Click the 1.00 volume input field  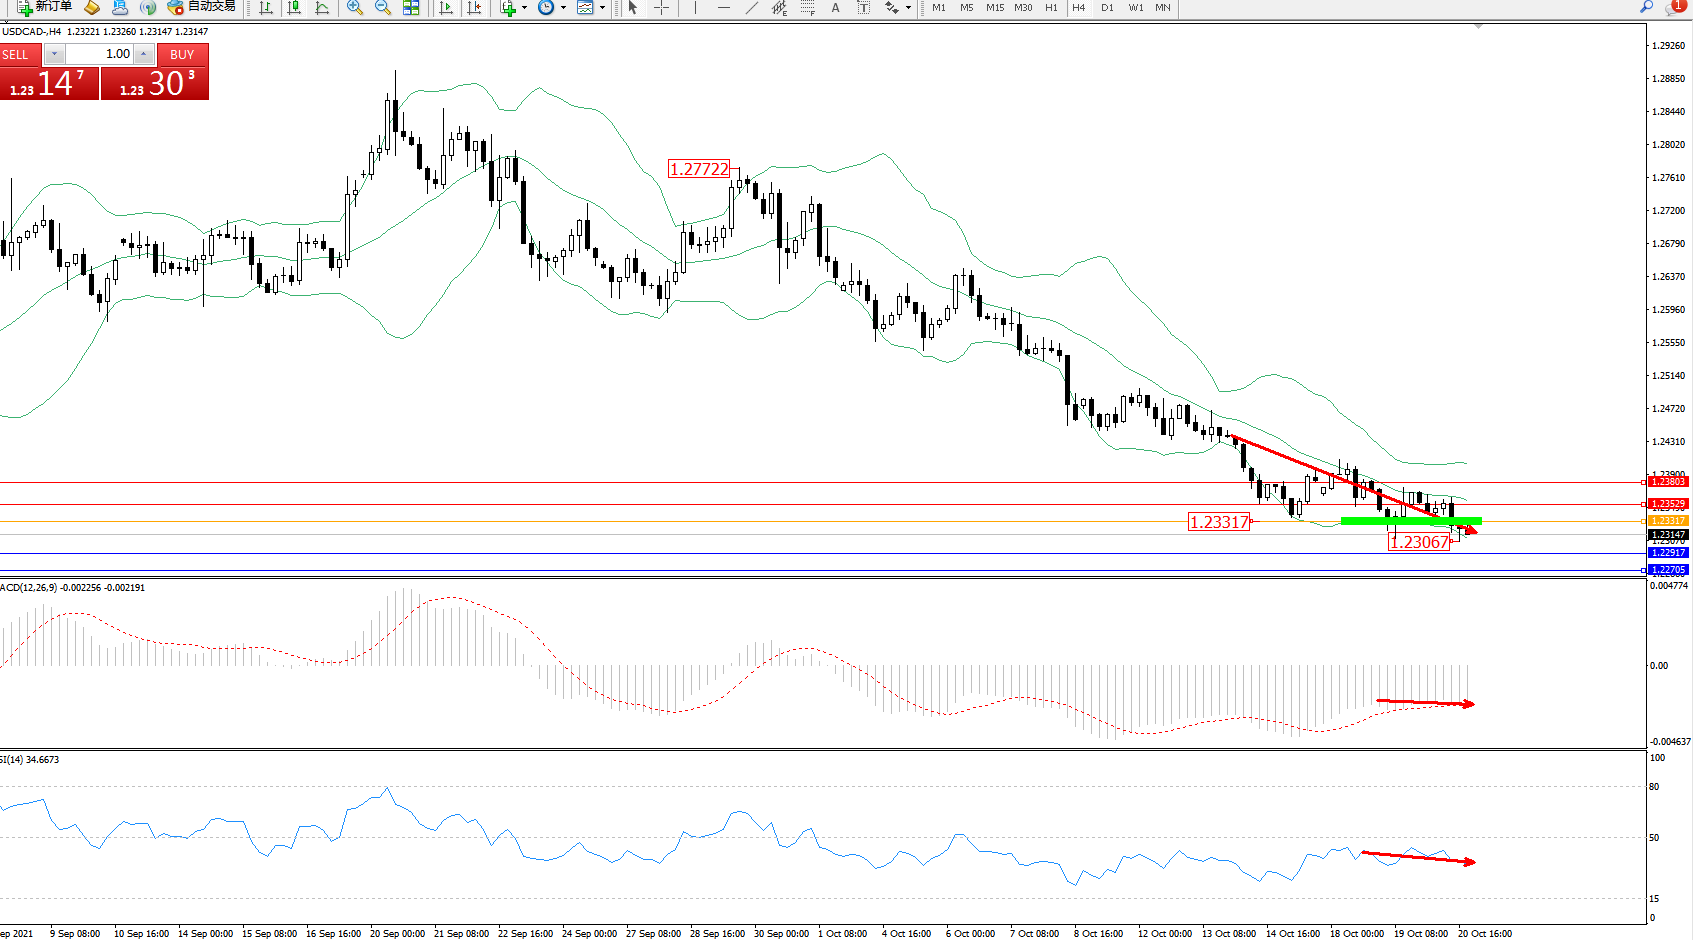pos(100,54)
